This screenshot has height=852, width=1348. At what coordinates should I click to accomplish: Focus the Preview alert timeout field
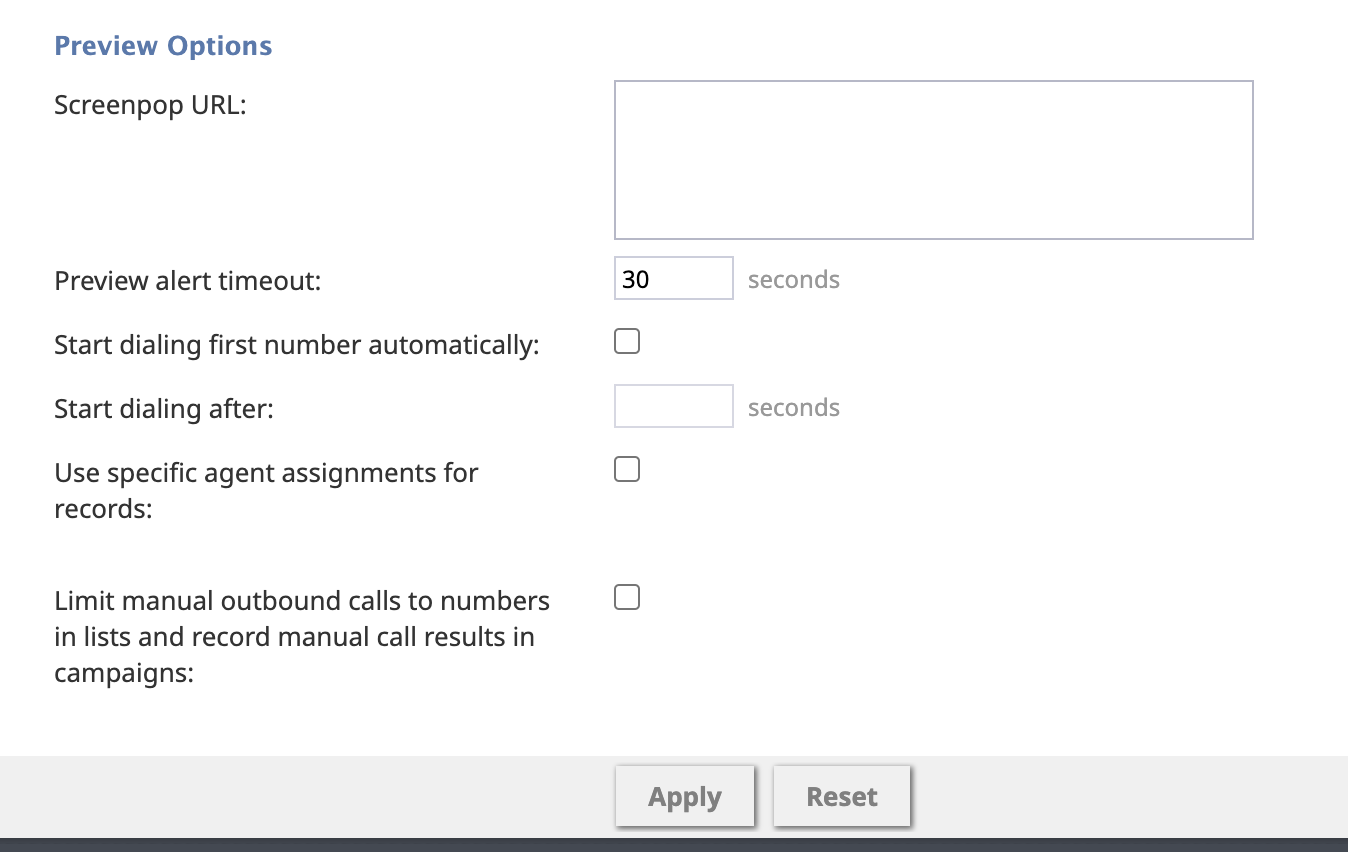click(x=673, y=278)
